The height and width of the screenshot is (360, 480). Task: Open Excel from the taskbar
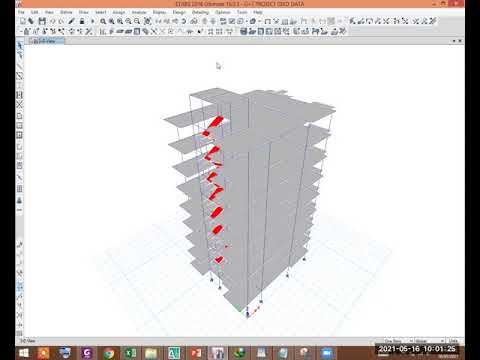click(130, 353)
